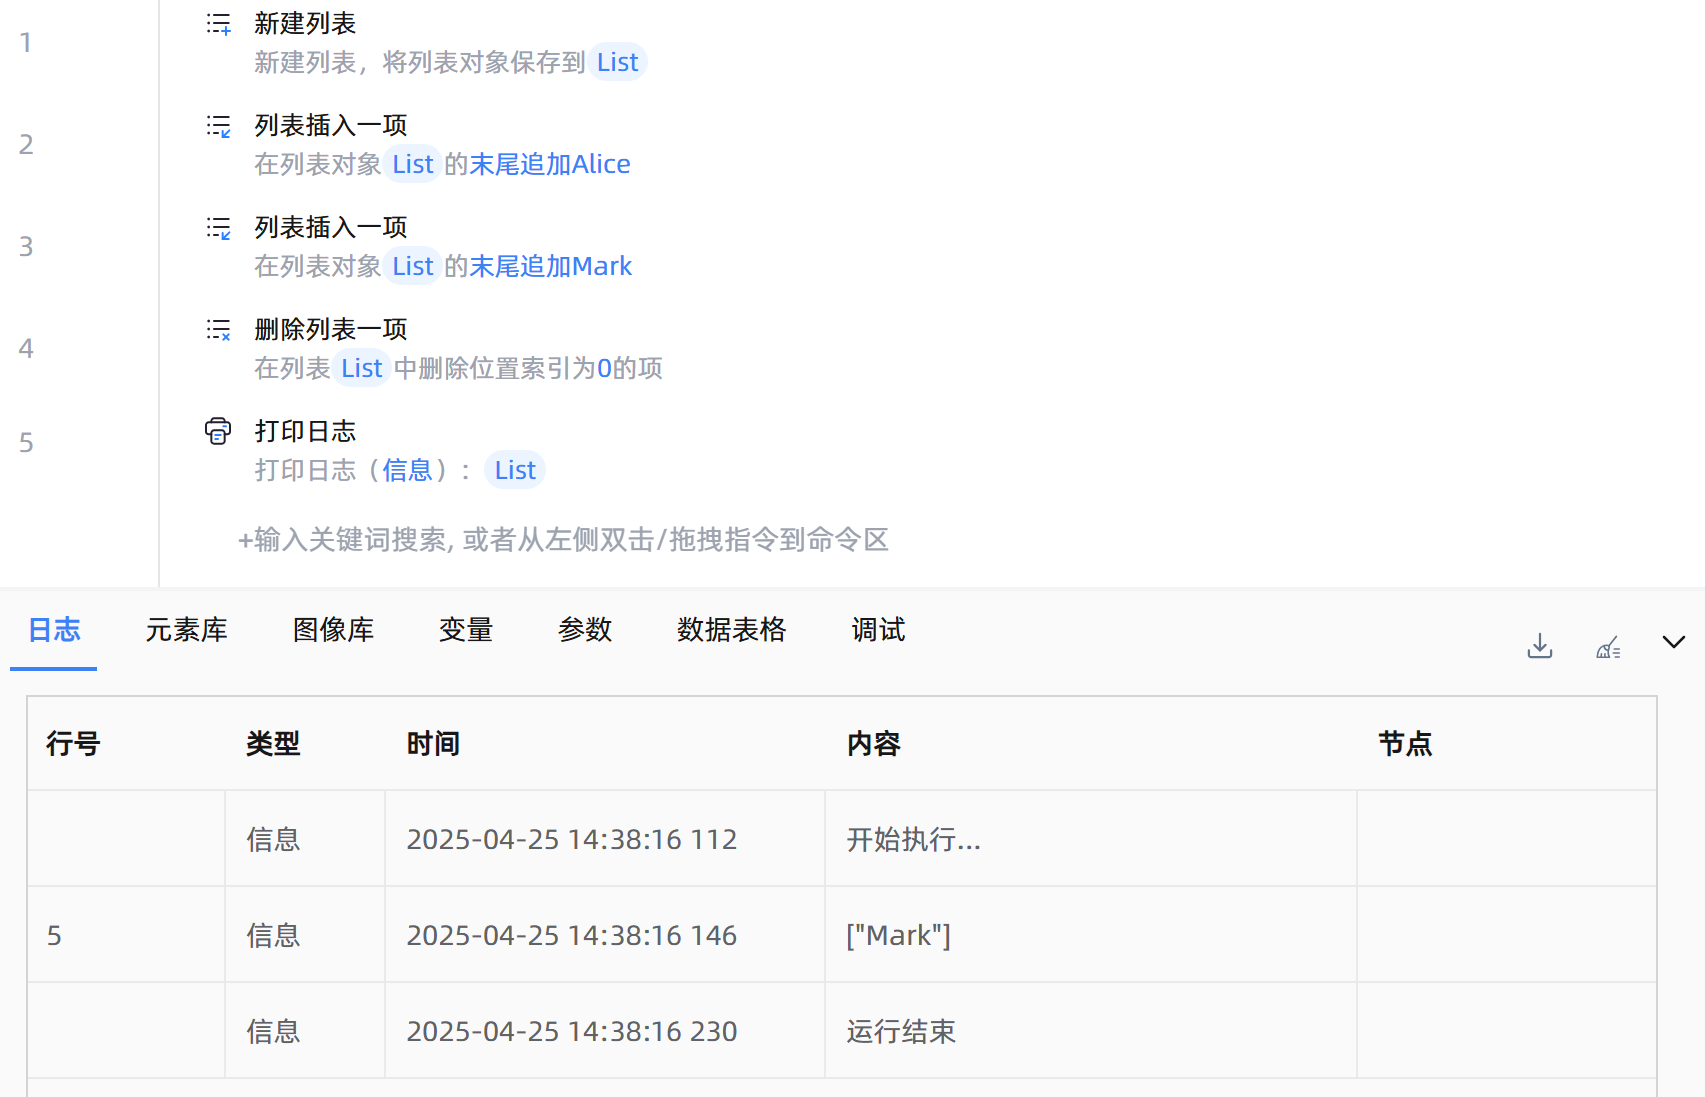Collapse the bottom panel with the chevron
This screenshot has width=1705, height=1097.
click(x=1673, y=642)
